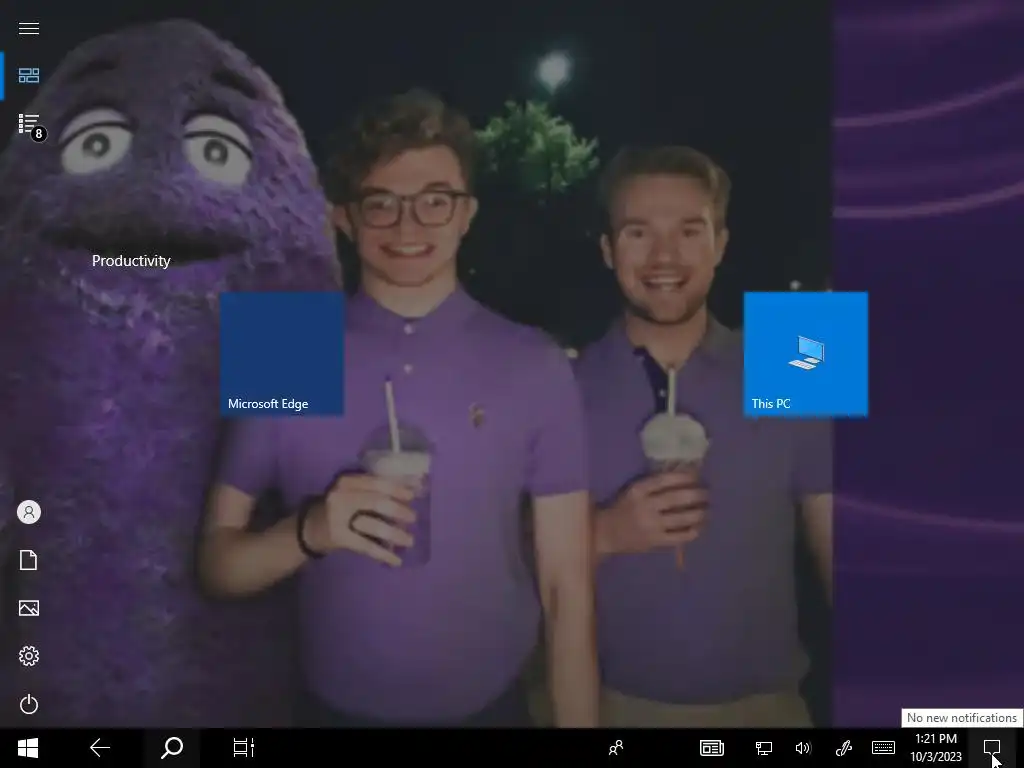This screenshot has height=768, width=1024.
Task: Open Settings with the gear icon
Action: pos(29,656)
